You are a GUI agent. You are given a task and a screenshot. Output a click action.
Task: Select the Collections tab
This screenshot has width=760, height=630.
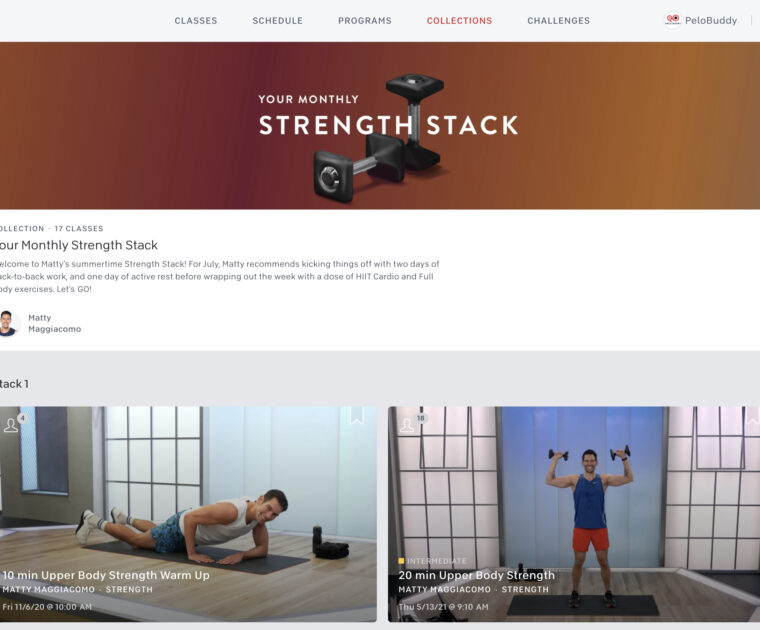[459, 21]
